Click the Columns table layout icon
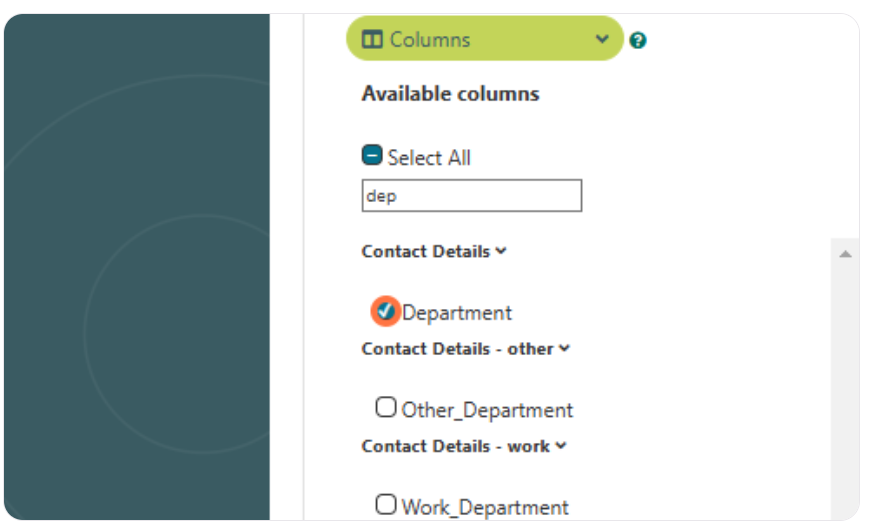The image size is (873, 530). (x=372, y=40)
